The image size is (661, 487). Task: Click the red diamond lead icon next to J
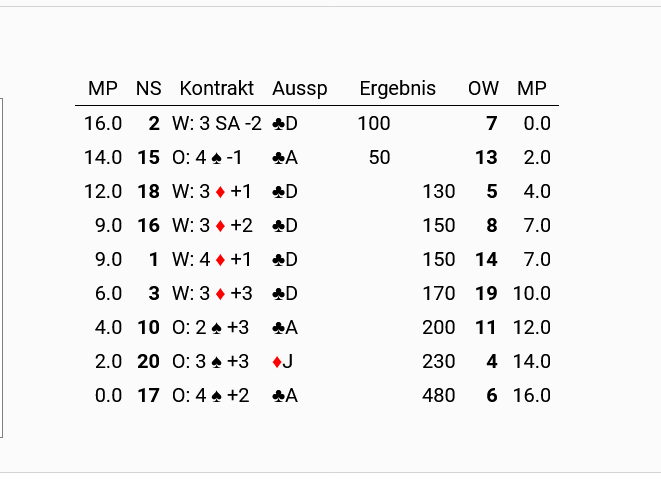click(x=277, y=362)
